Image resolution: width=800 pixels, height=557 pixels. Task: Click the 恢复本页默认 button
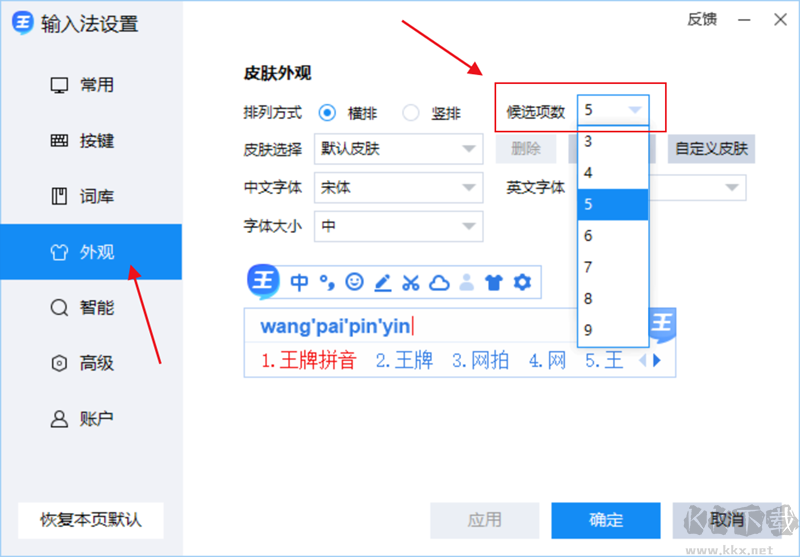[x=91, y=520]
